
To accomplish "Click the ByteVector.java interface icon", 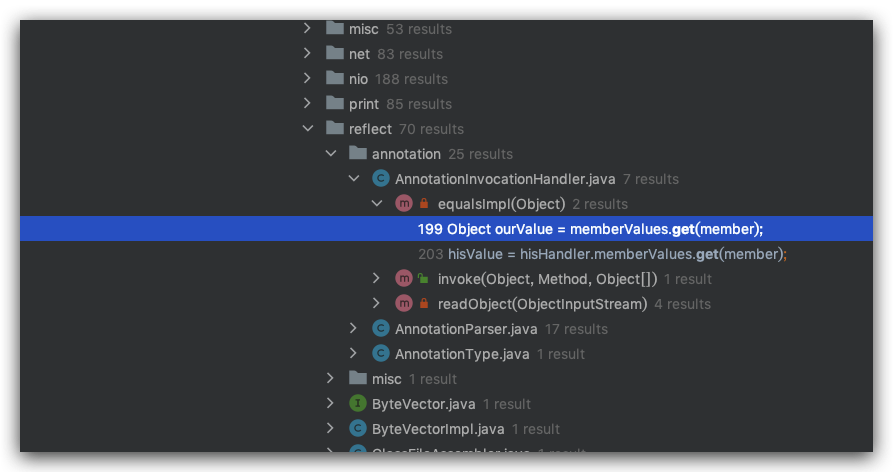I will pos(357,404).
